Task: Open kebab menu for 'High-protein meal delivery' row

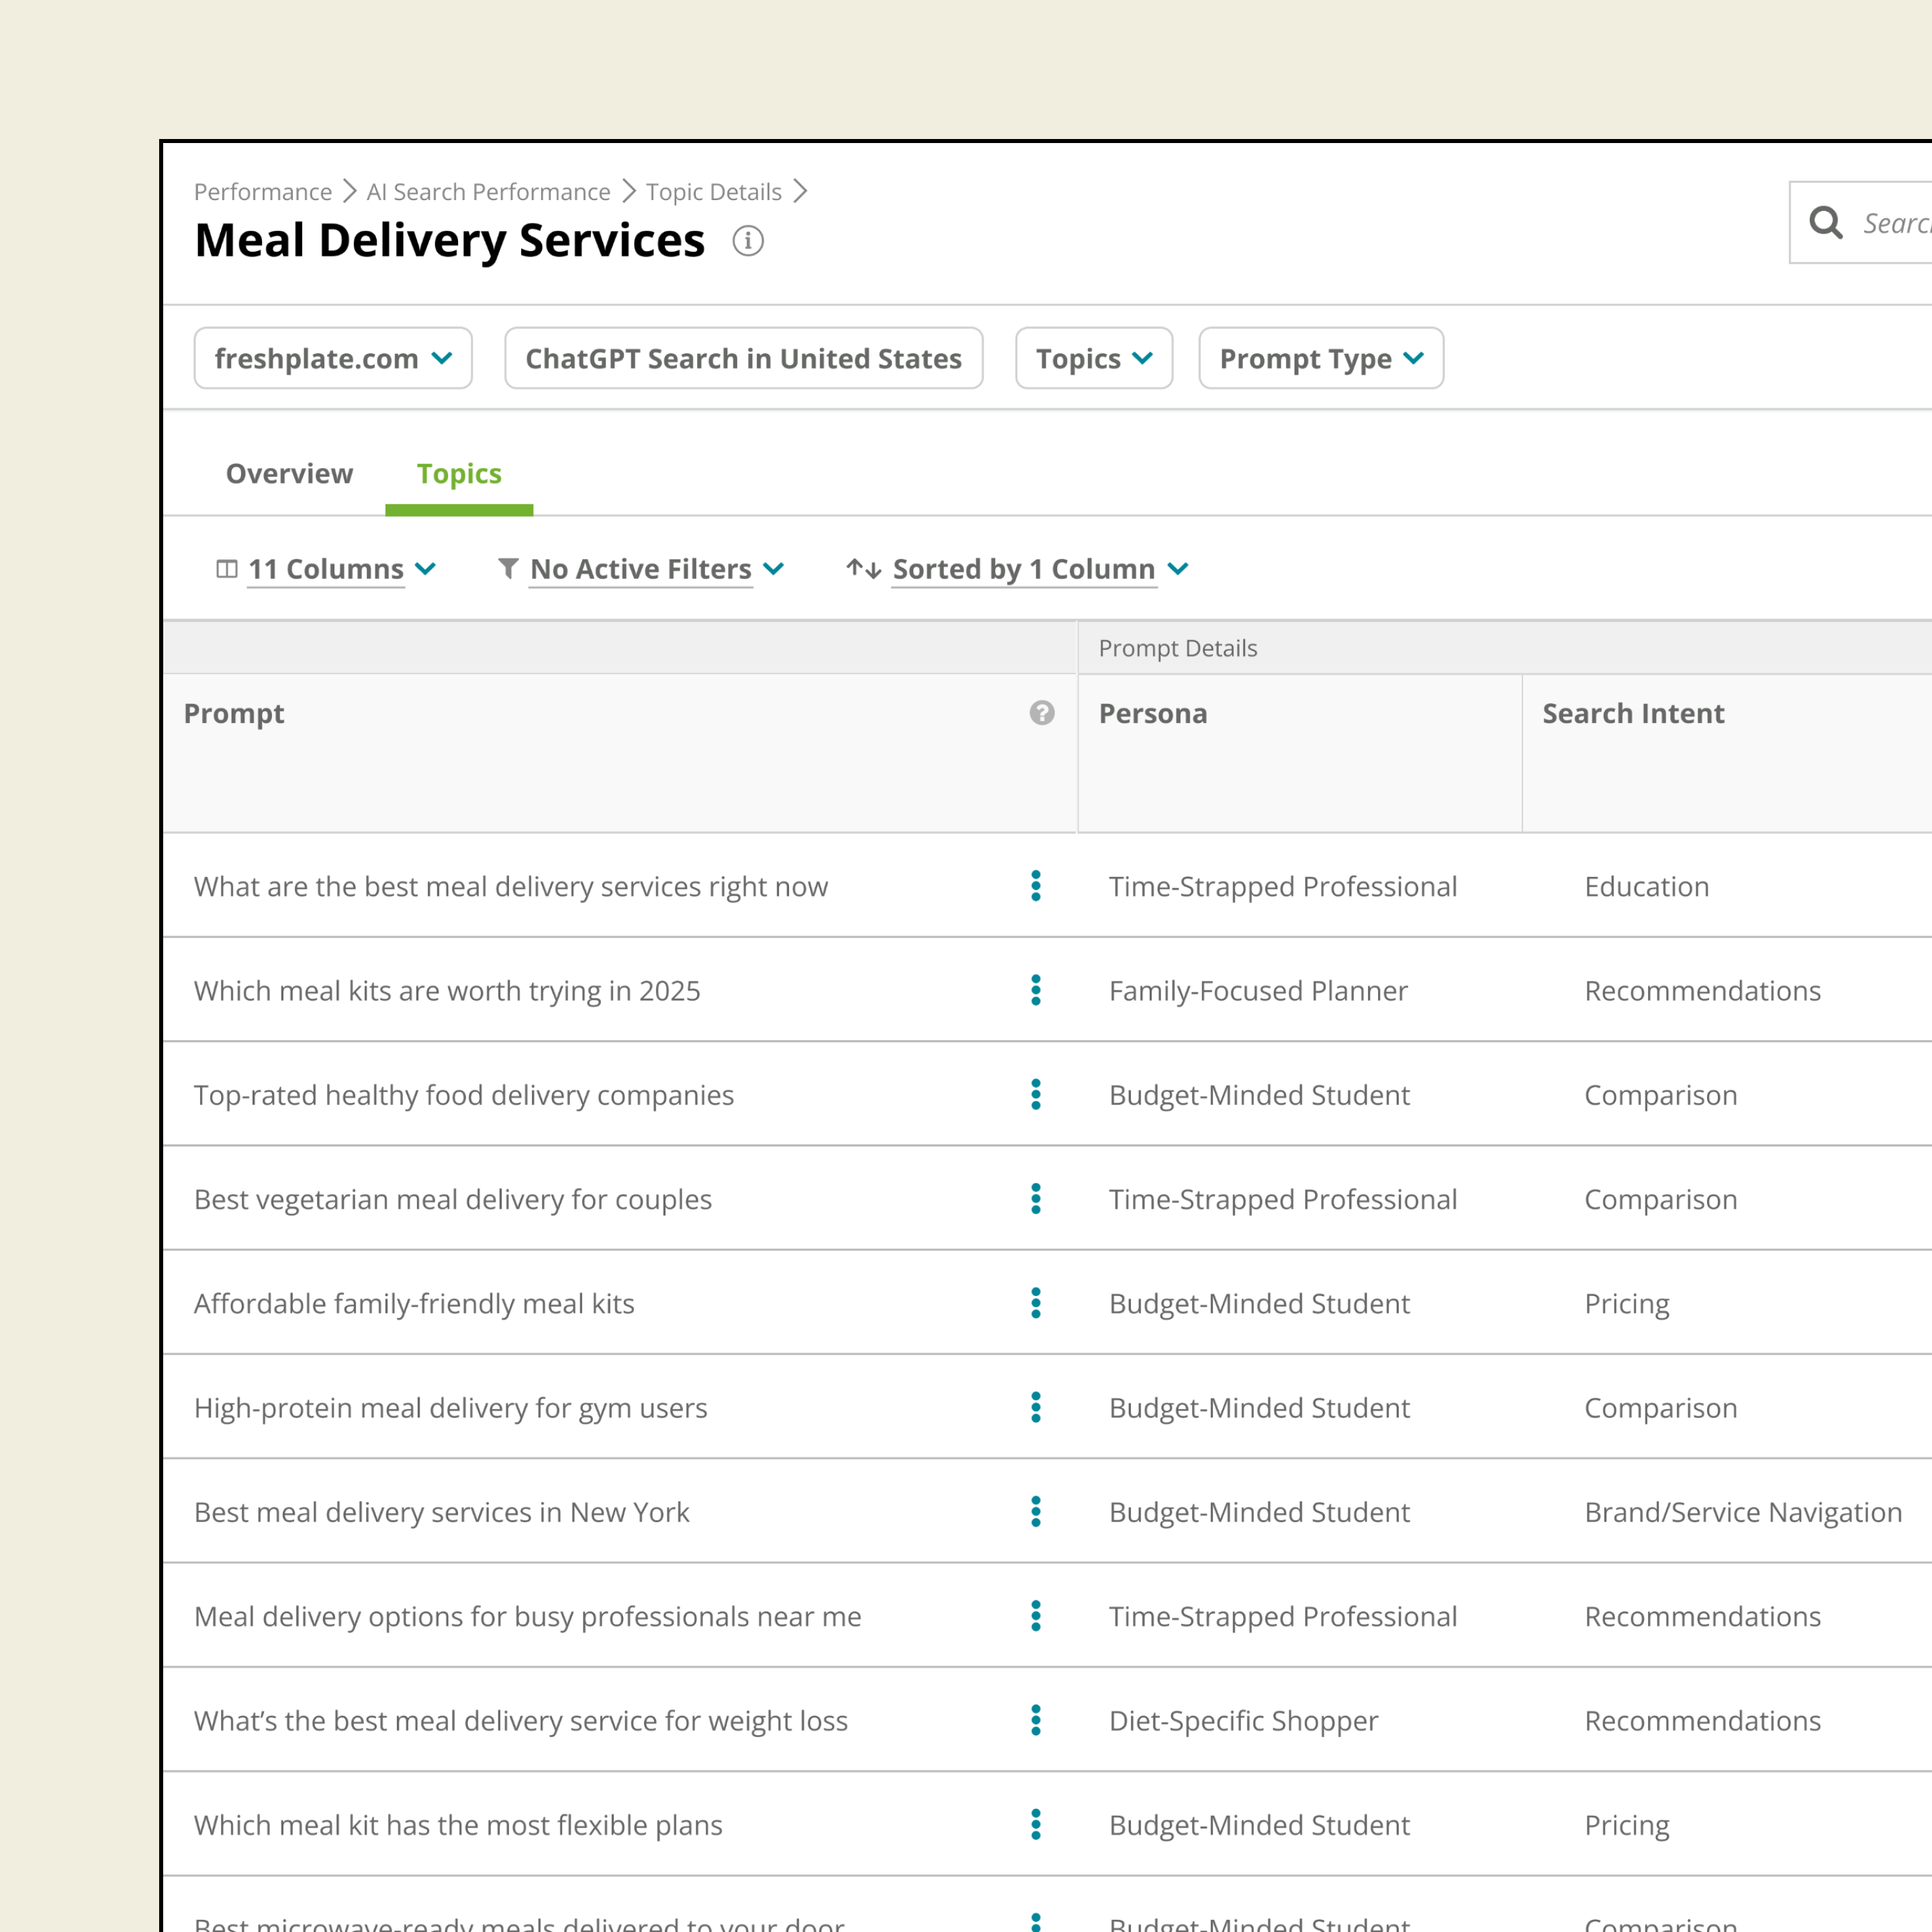Action: [x=1035, y=1407]
